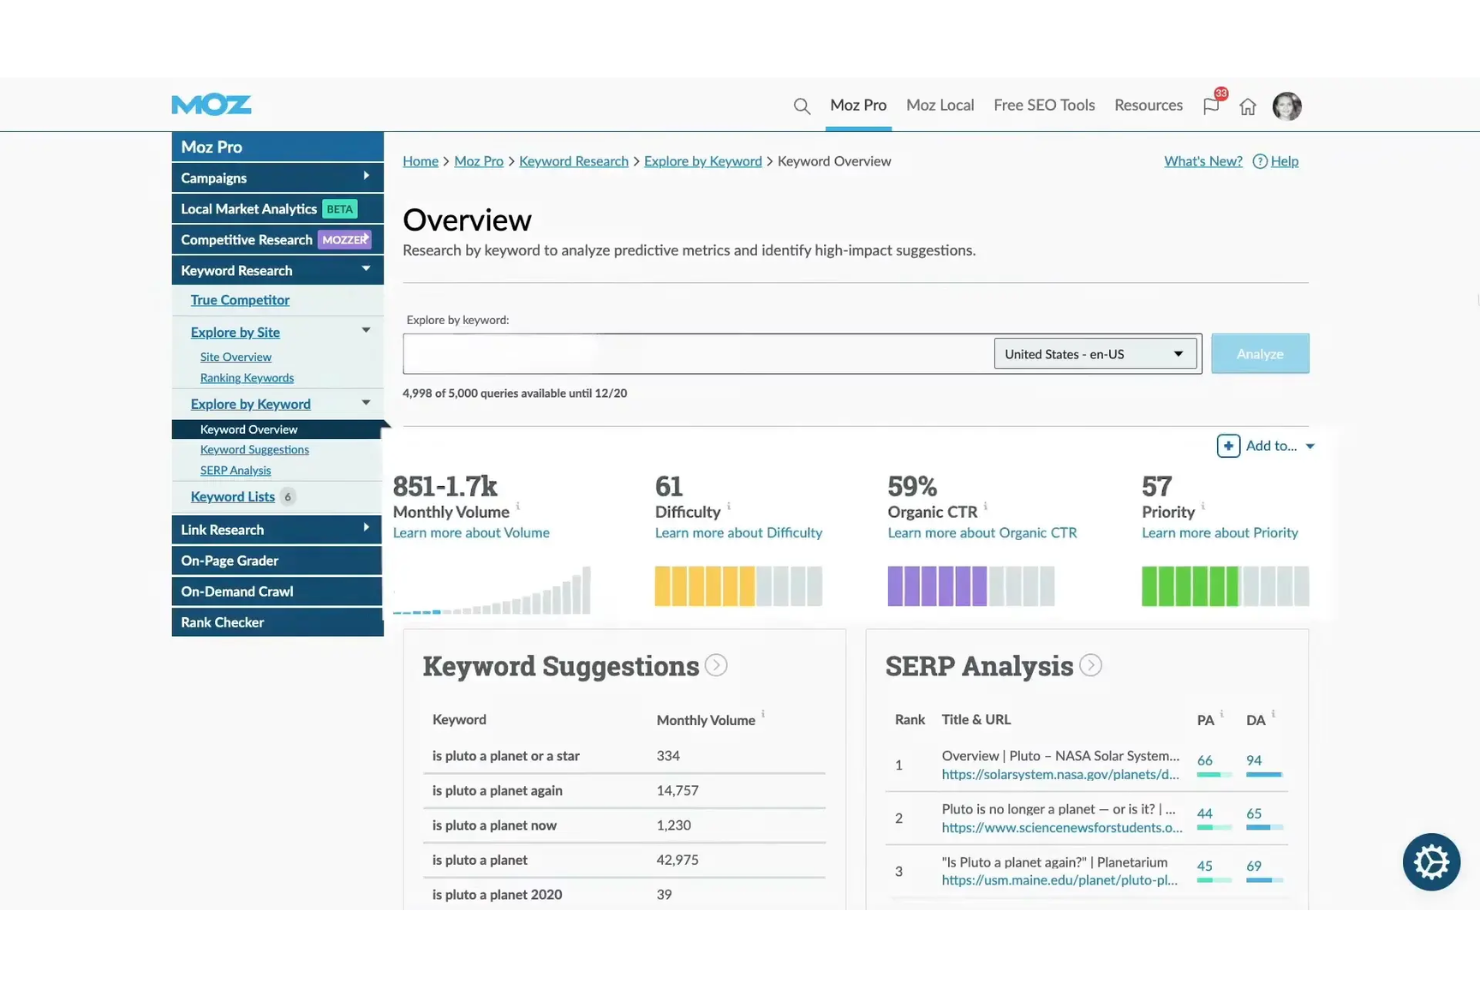Open SERP Analysis arrow circle icon

1091,665
